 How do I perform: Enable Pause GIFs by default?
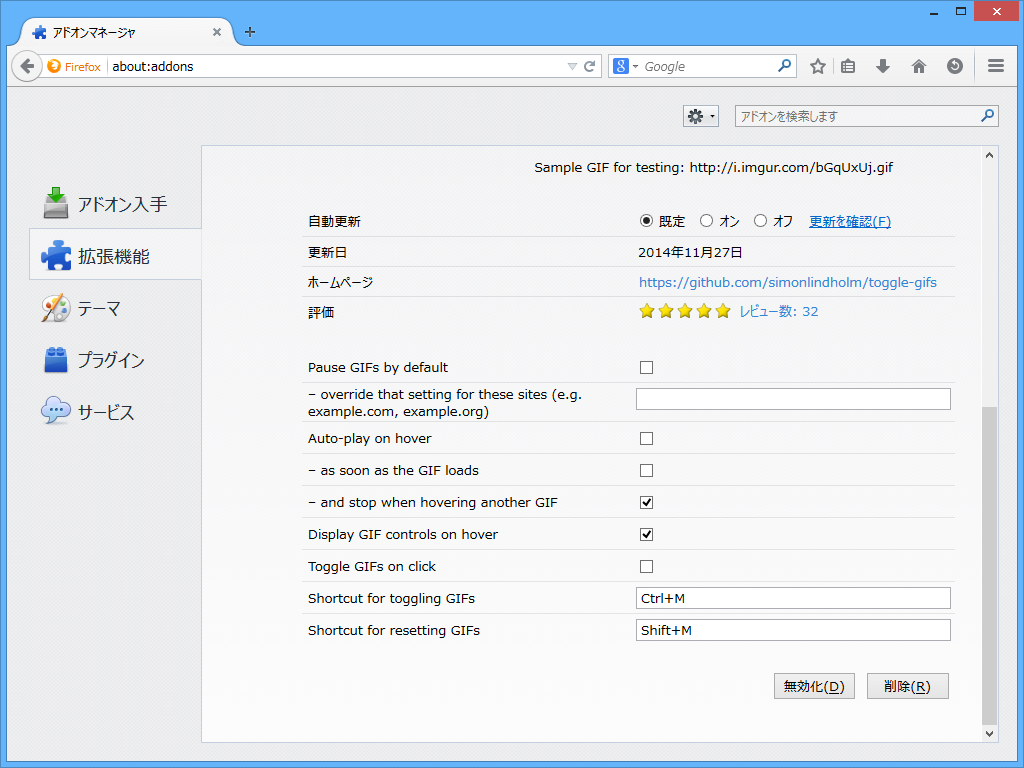(645, 367)
